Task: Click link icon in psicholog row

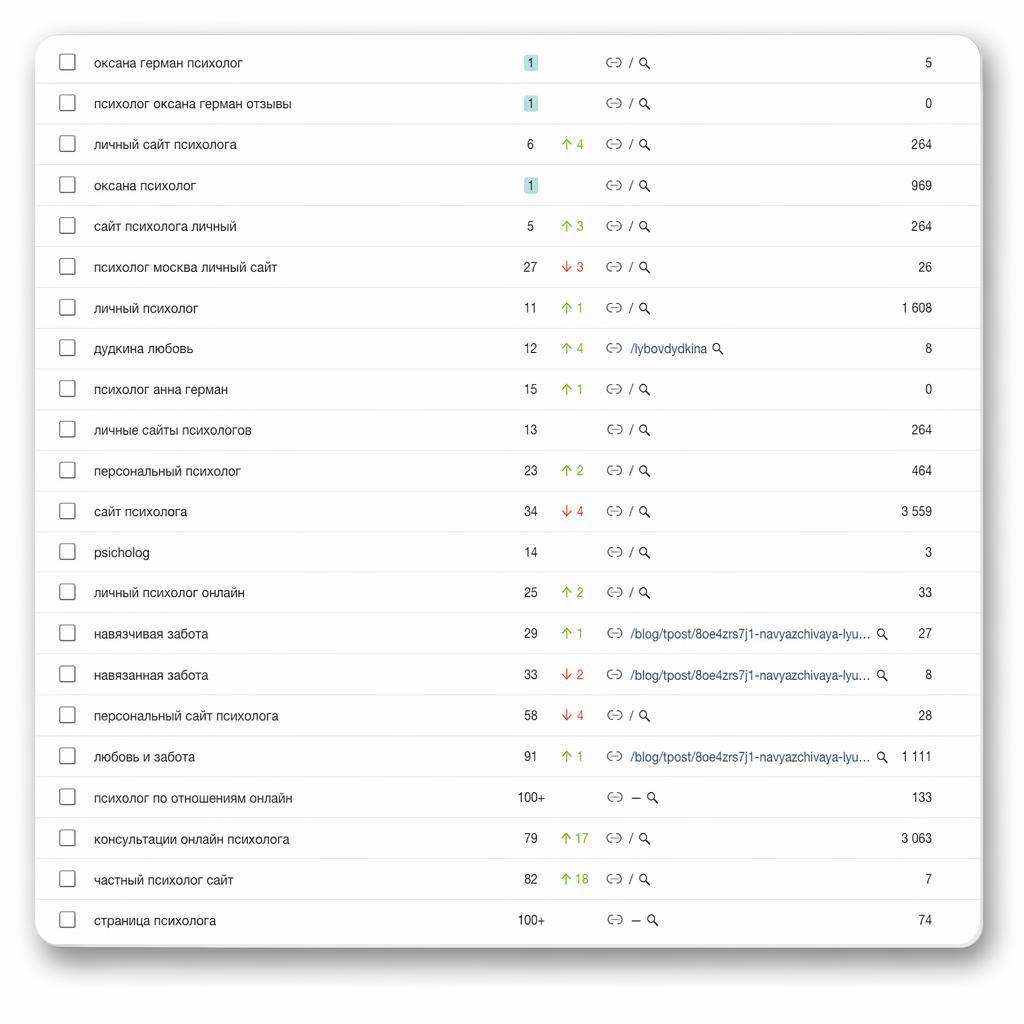Action: 614,552
